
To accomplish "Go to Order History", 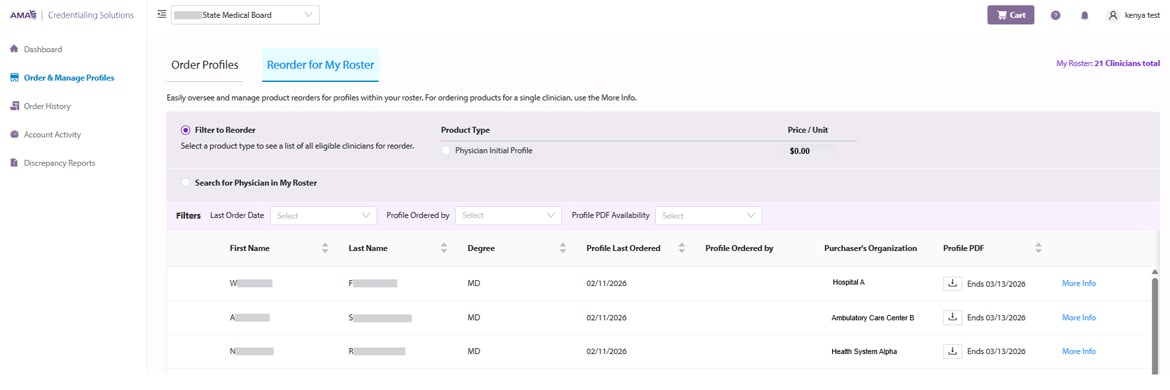I will 47,106.
